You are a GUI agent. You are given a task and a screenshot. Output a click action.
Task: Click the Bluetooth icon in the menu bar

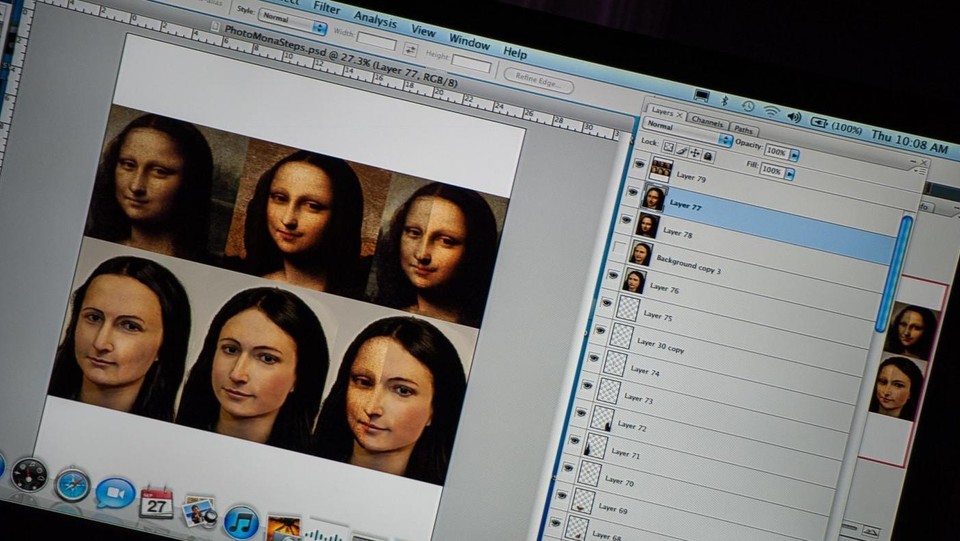[726, 100]
